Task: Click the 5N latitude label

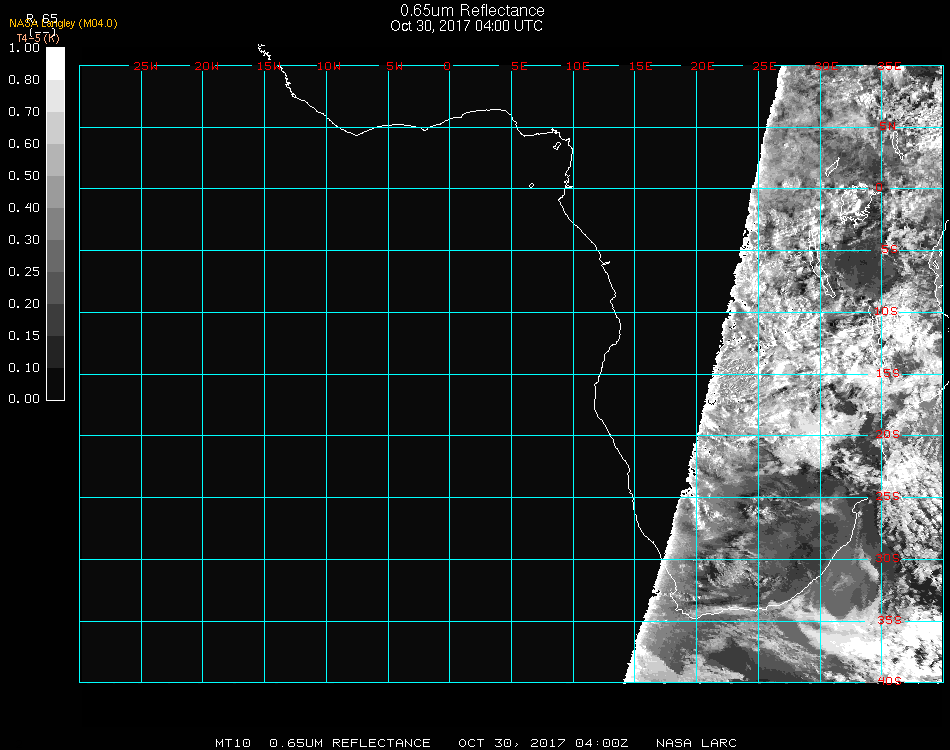Action: (x=887, y=126)
